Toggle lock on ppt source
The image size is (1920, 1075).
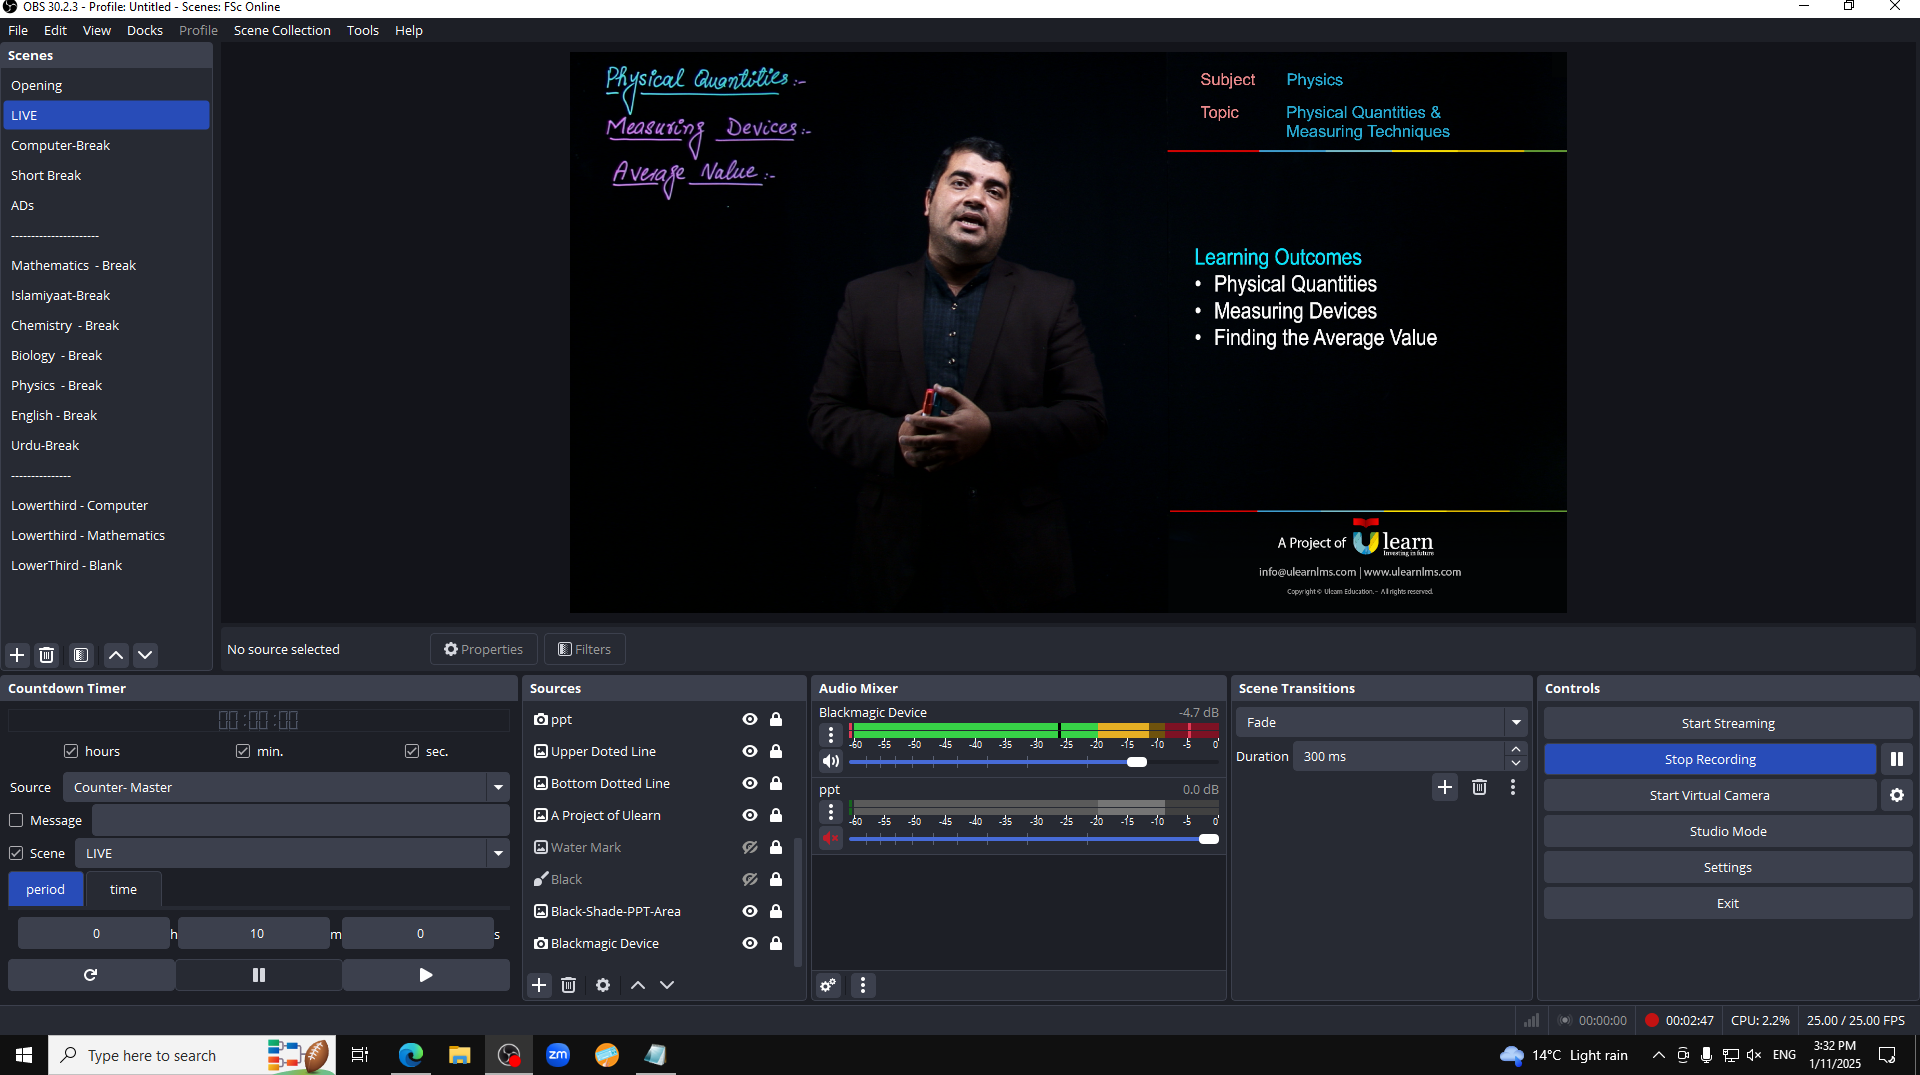tap(776, 719)
